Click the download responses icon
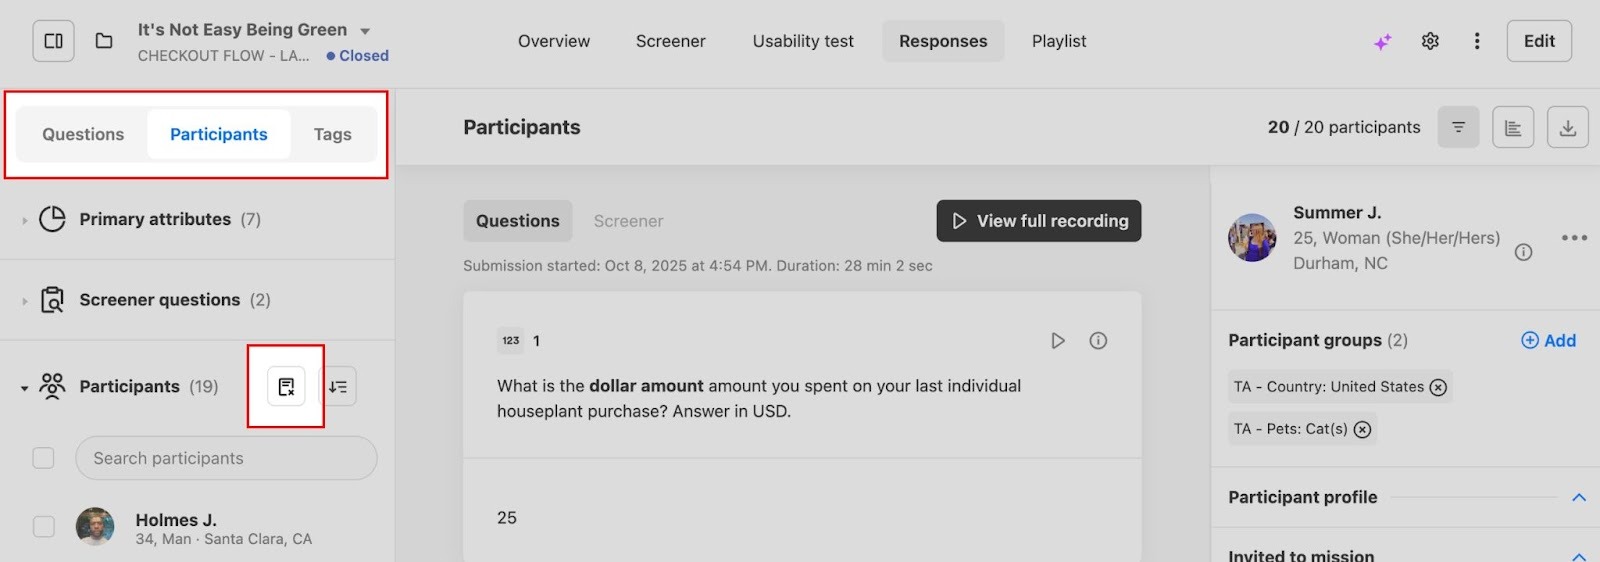1600x562 pixels. coord(1567,127)
